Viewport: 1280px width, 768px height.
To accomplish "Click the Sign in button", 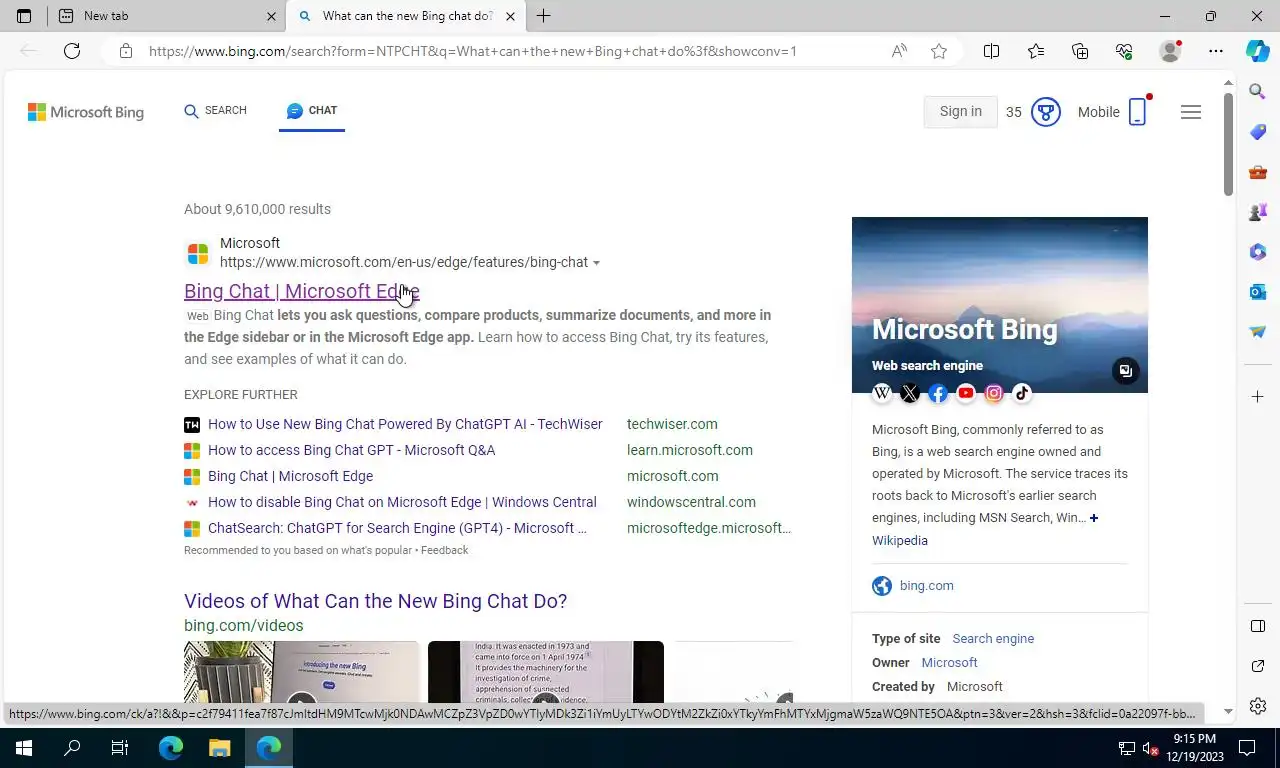I will click(960, 112).
